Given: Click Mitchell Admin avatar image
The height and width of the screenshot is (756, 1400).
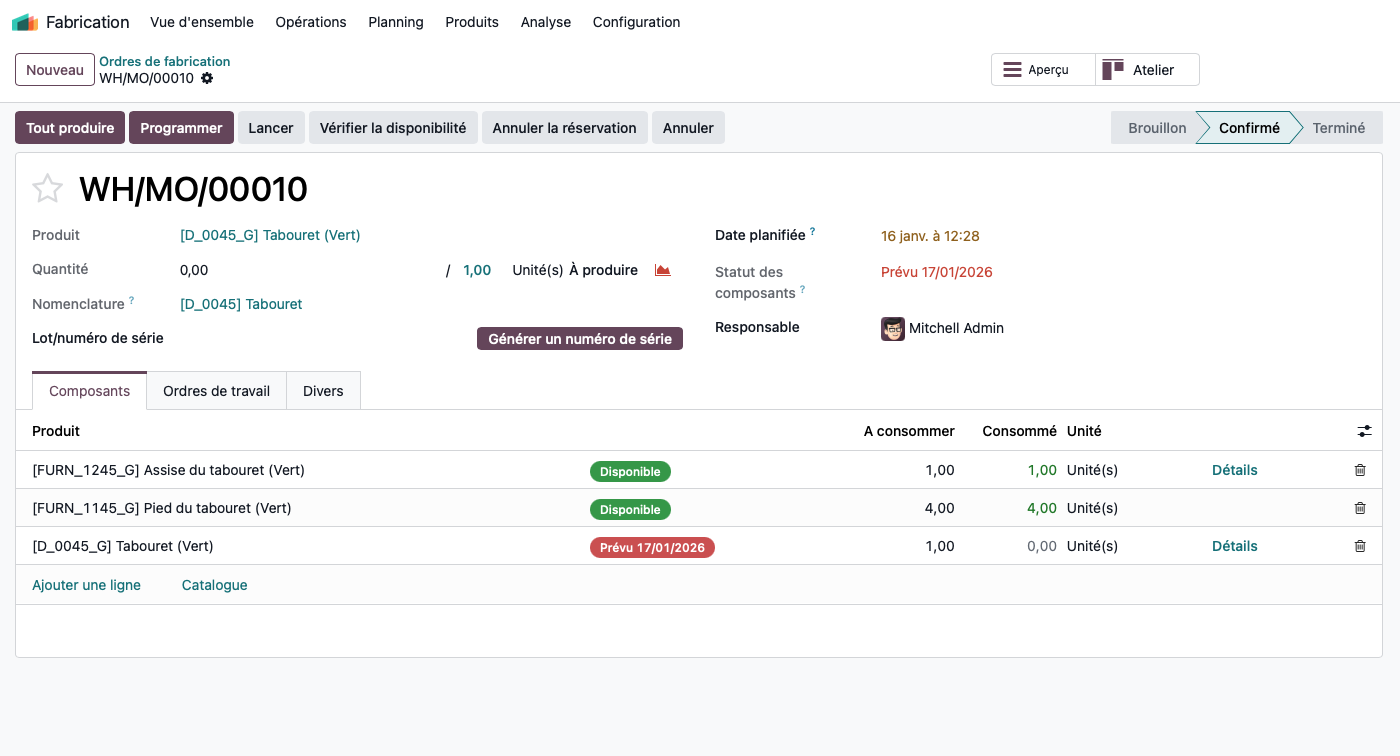Looking at the screenshot, I should [892, 328].
